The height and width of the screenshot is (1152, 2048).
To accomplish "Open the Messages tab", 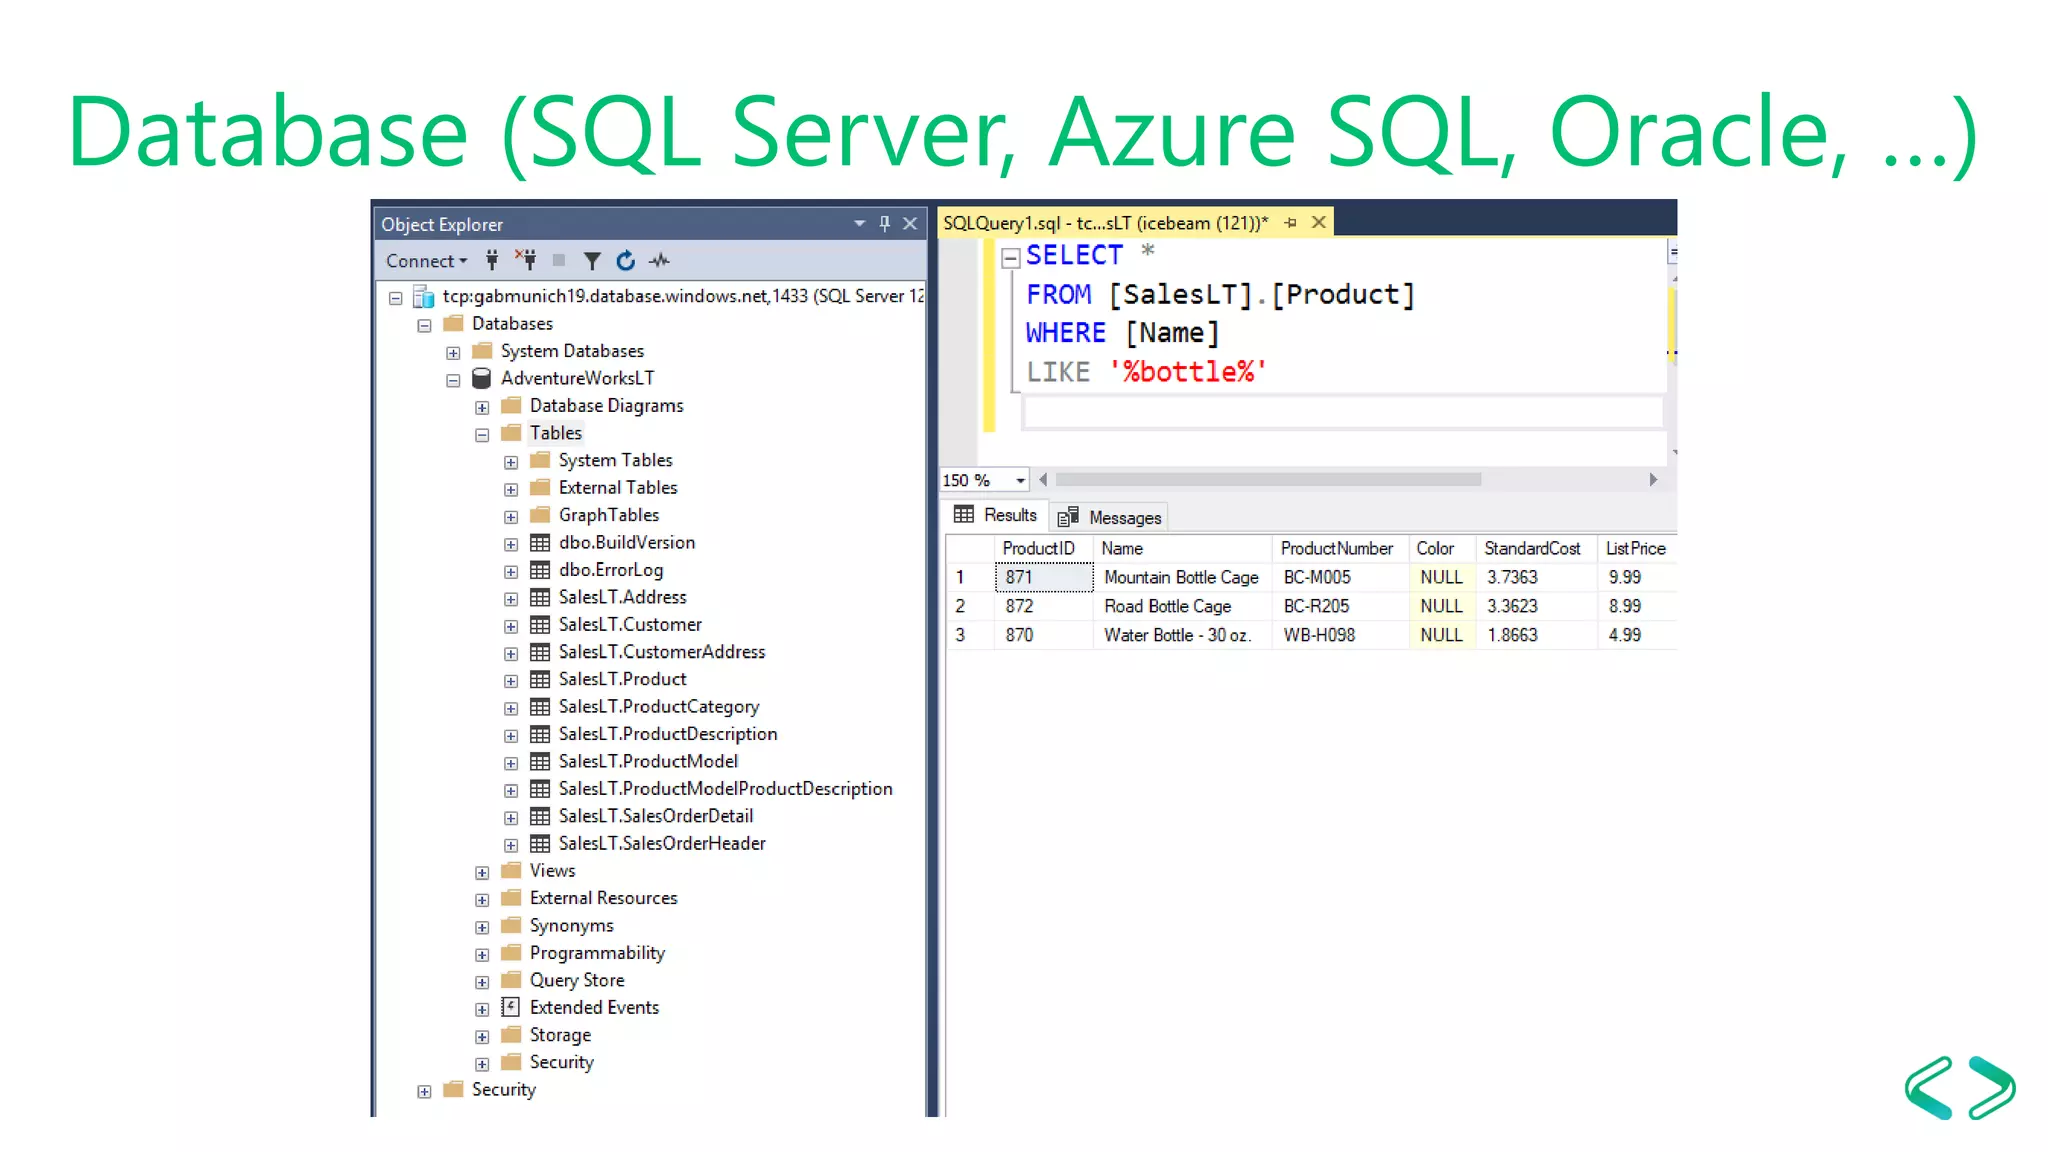I will [x=1110, y=518].
